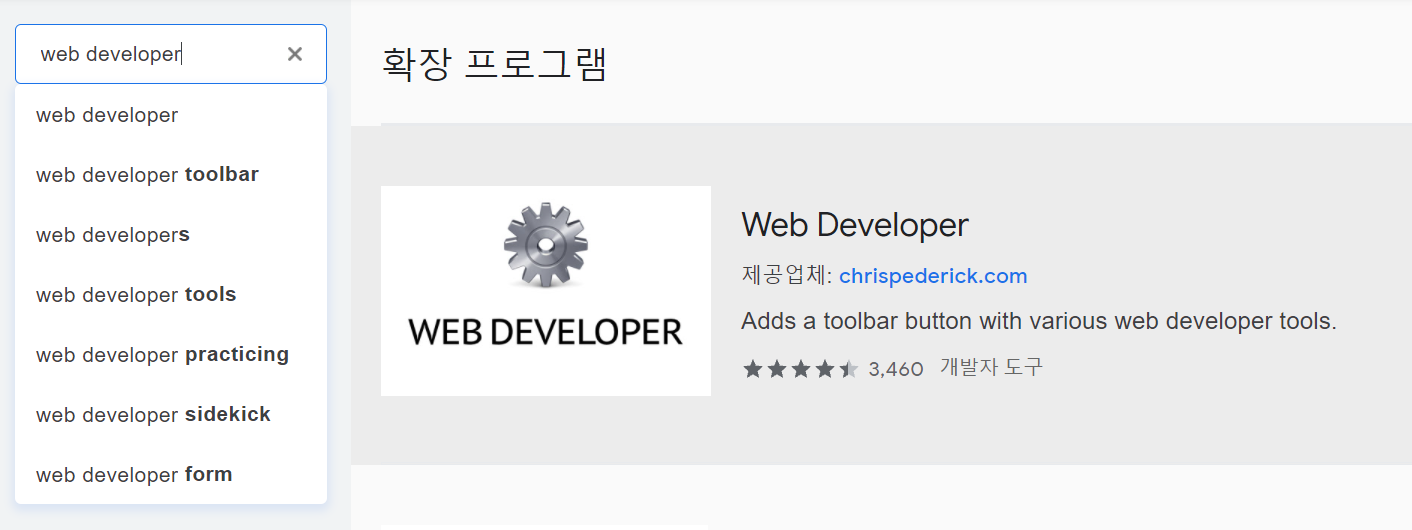
Task: Click the star rating of Web Developer
Action: pyautogui.click(x=800, y=369)
